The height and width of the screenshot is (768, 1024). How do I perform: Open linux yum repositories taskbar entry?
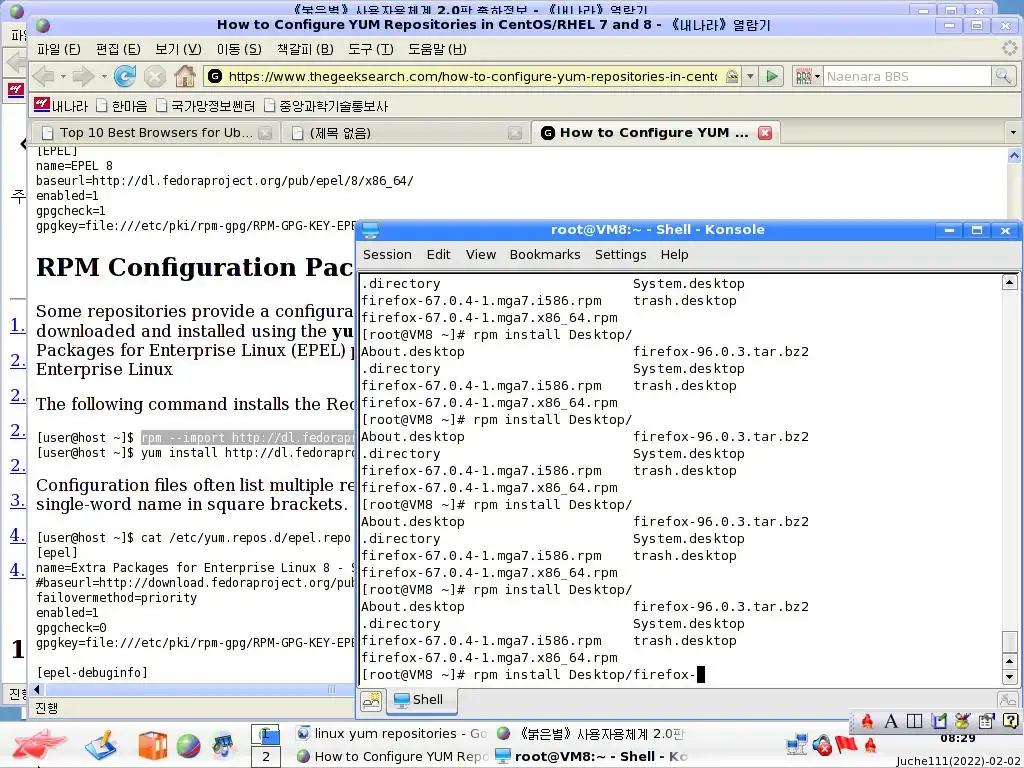pyautogui.click(x=391, y=733)
